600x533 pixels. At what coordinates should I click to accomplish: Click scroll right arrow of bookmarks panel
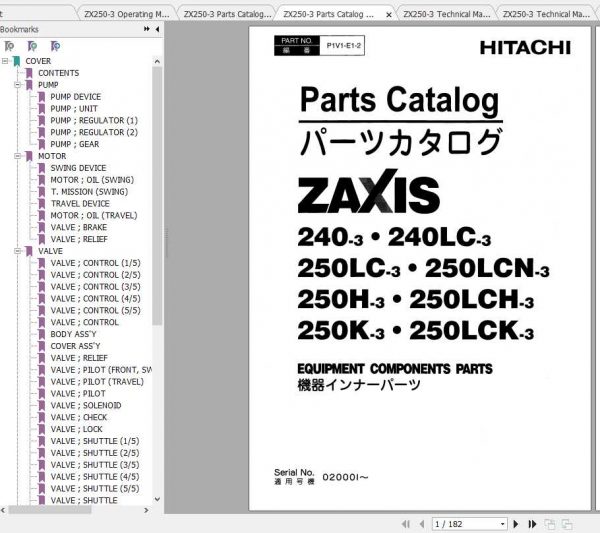tap(146, 510)
